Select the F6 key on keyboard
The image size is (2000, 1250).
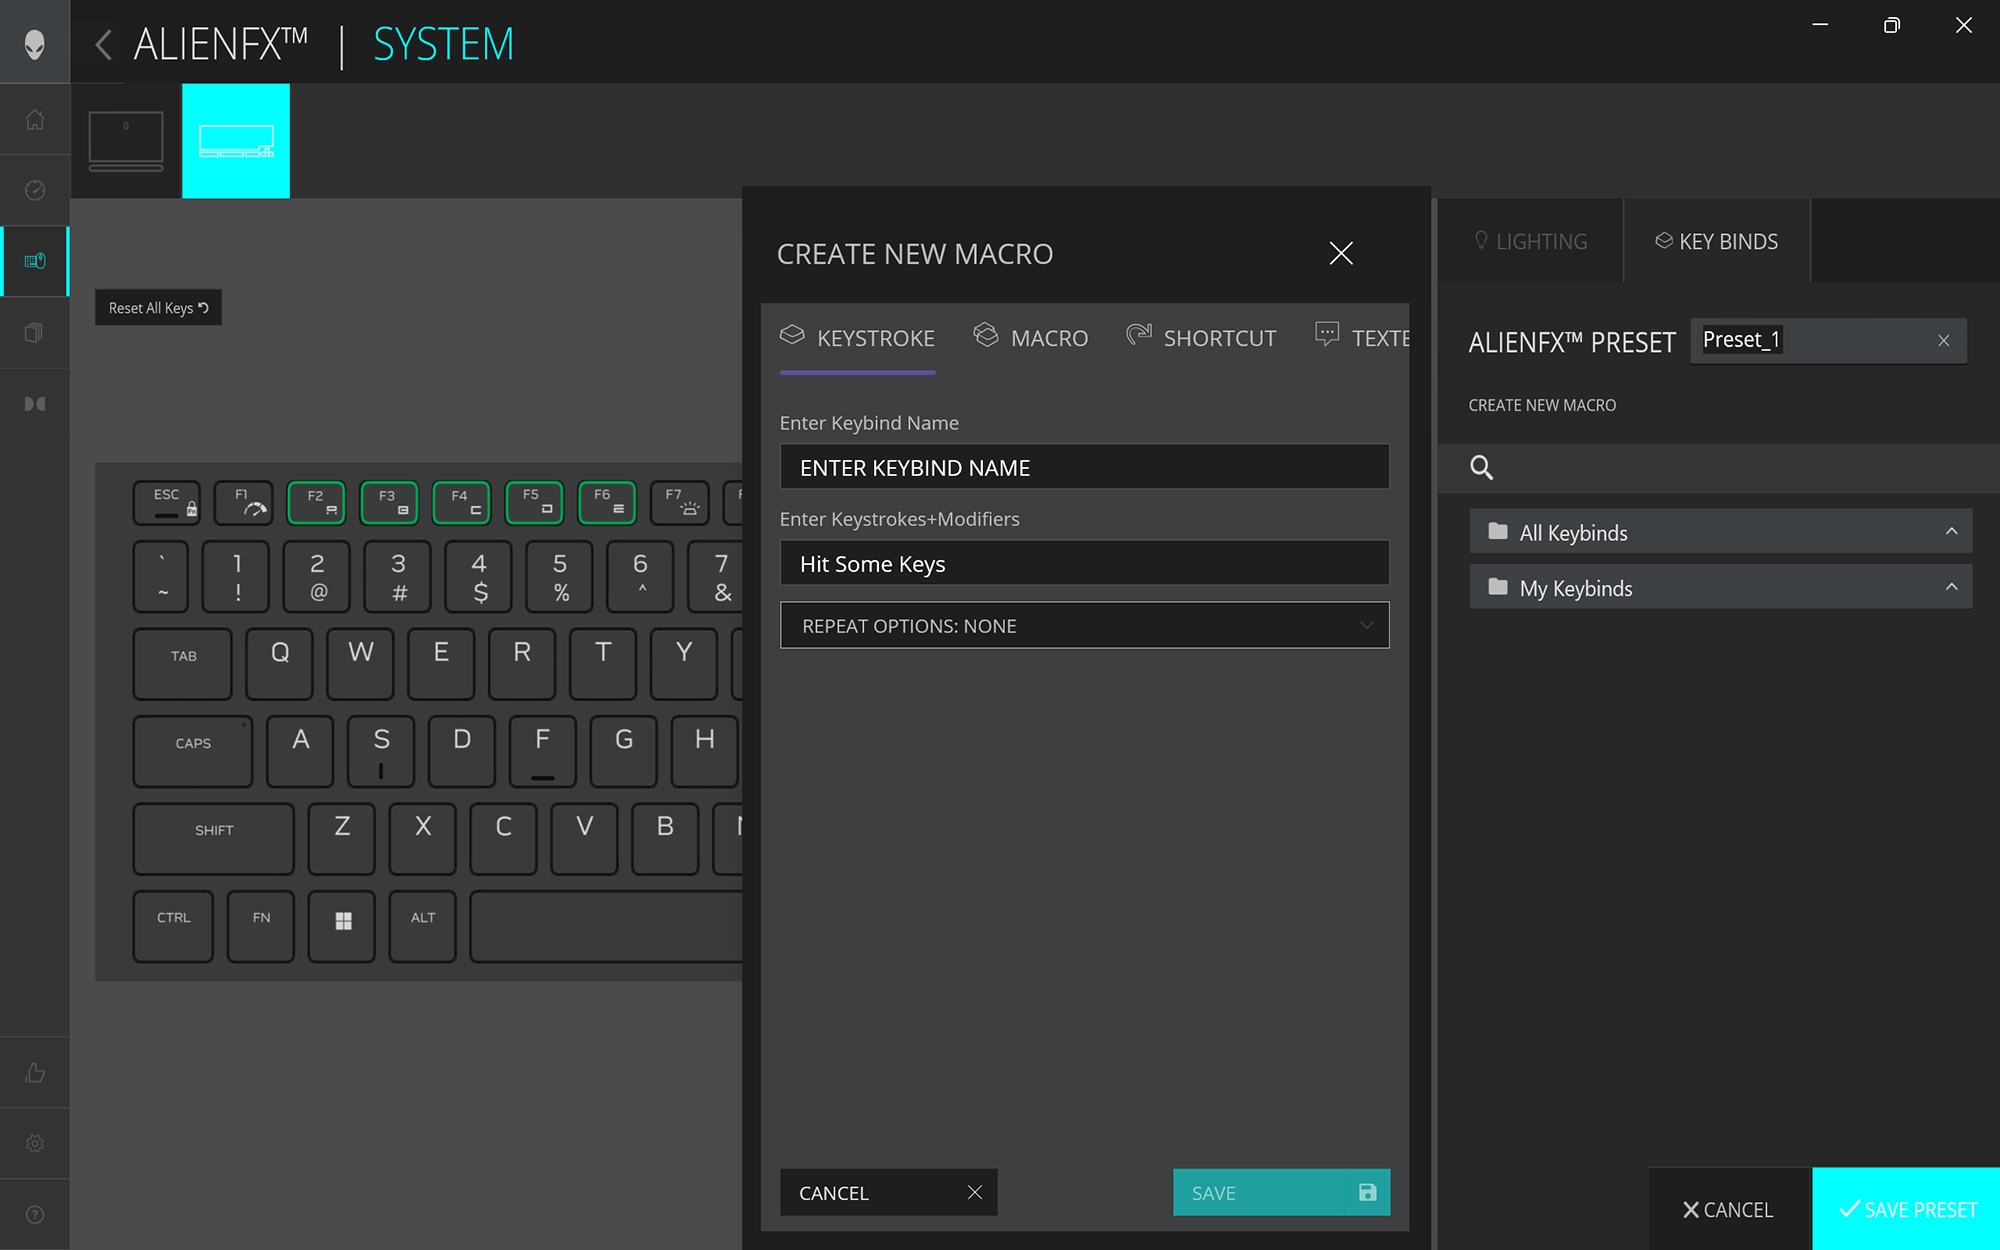[x=607, y=502]
